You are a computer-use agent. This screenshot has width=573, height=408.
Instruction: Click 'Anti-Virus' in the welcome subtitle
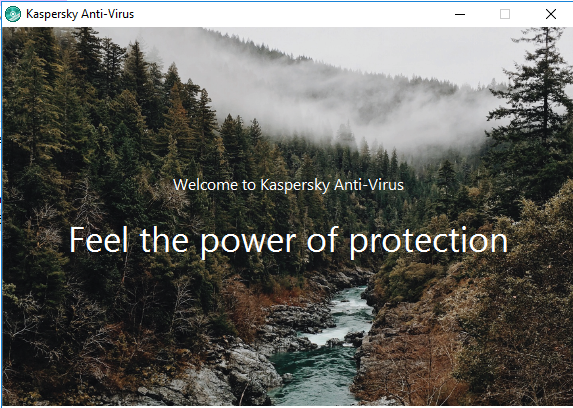coord(369,185)
